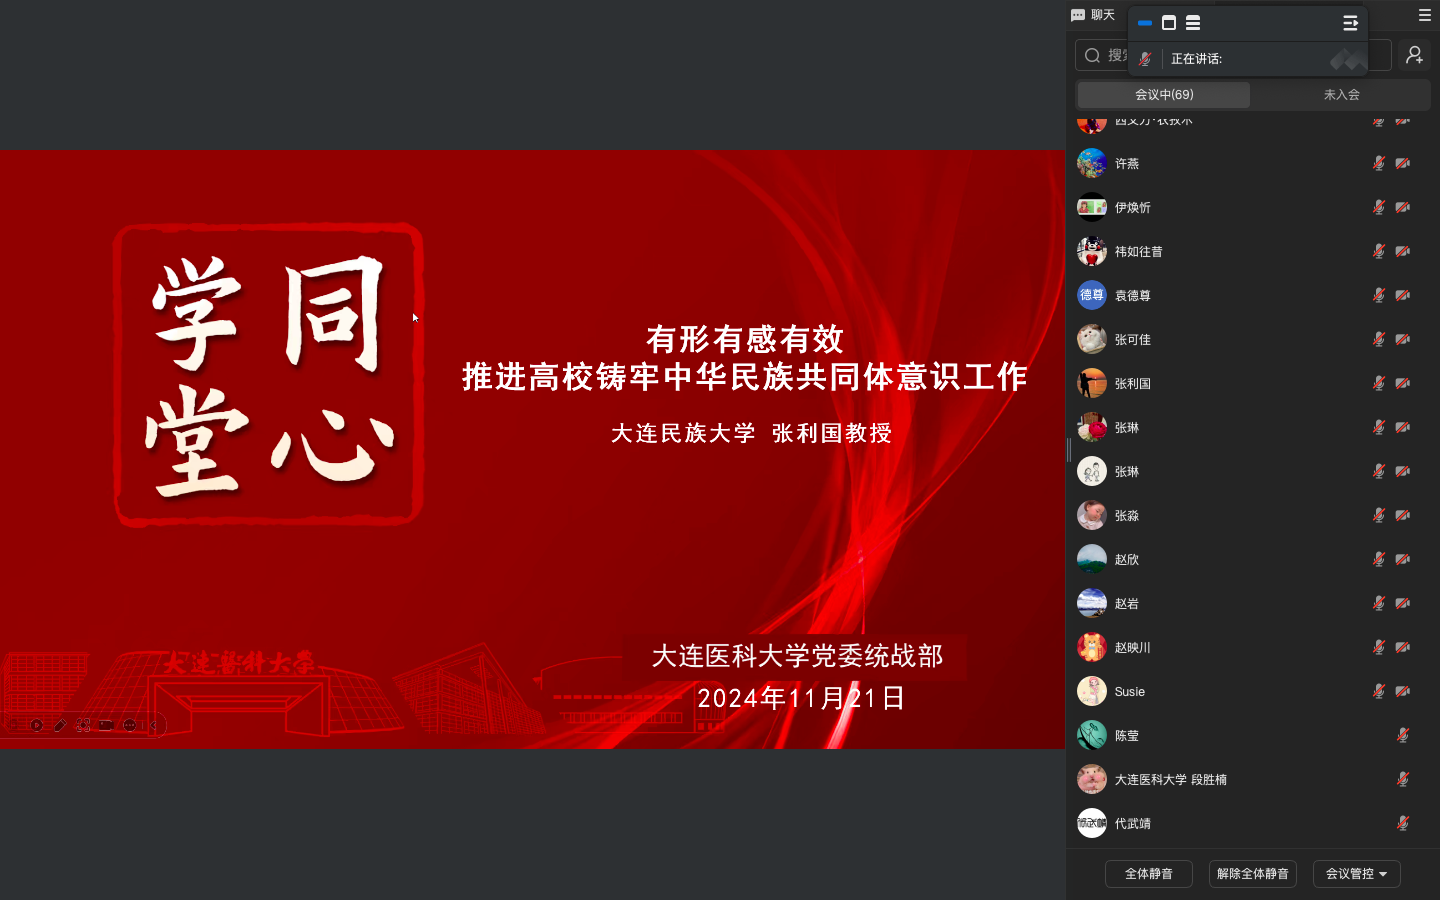Toggle 袁德尊's camera status
Image resolution: width=1440 pixels, height=900 pixels.
coord(1403,295)
